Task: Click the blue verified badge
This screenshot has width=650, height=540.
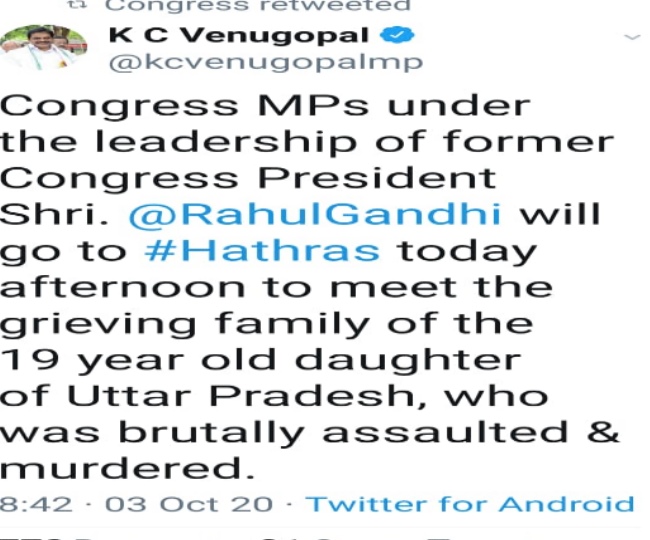Action: click(x=397, y=35)
